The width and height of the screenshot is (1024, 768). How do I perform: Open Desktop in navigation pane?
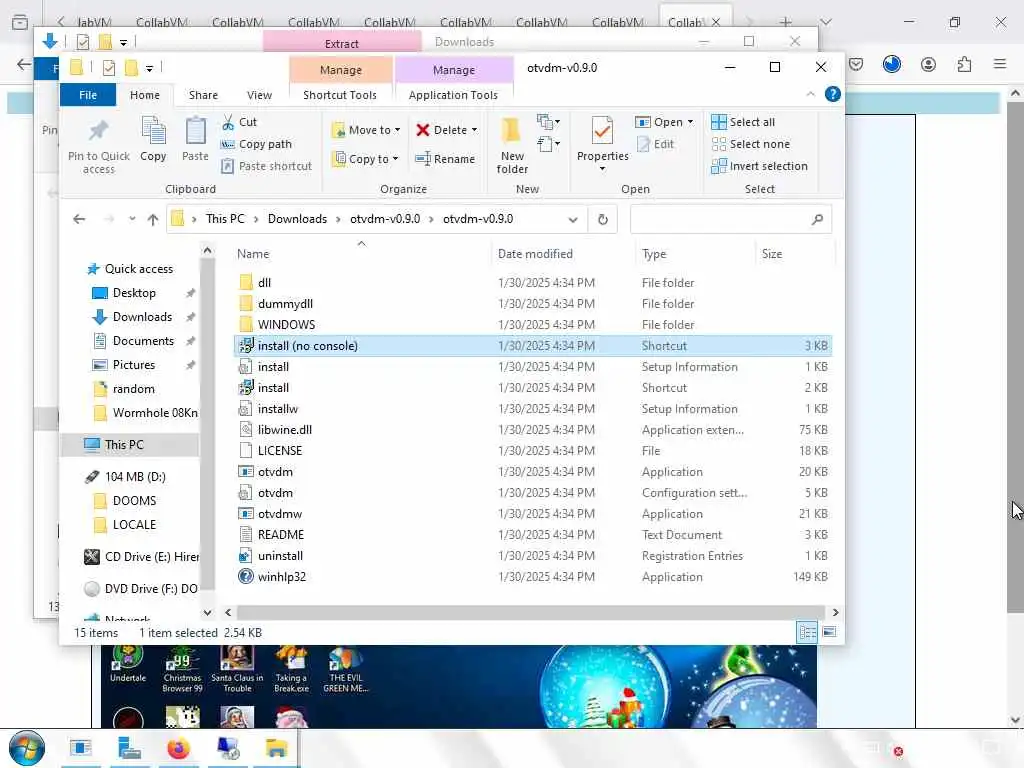point(124,293)
